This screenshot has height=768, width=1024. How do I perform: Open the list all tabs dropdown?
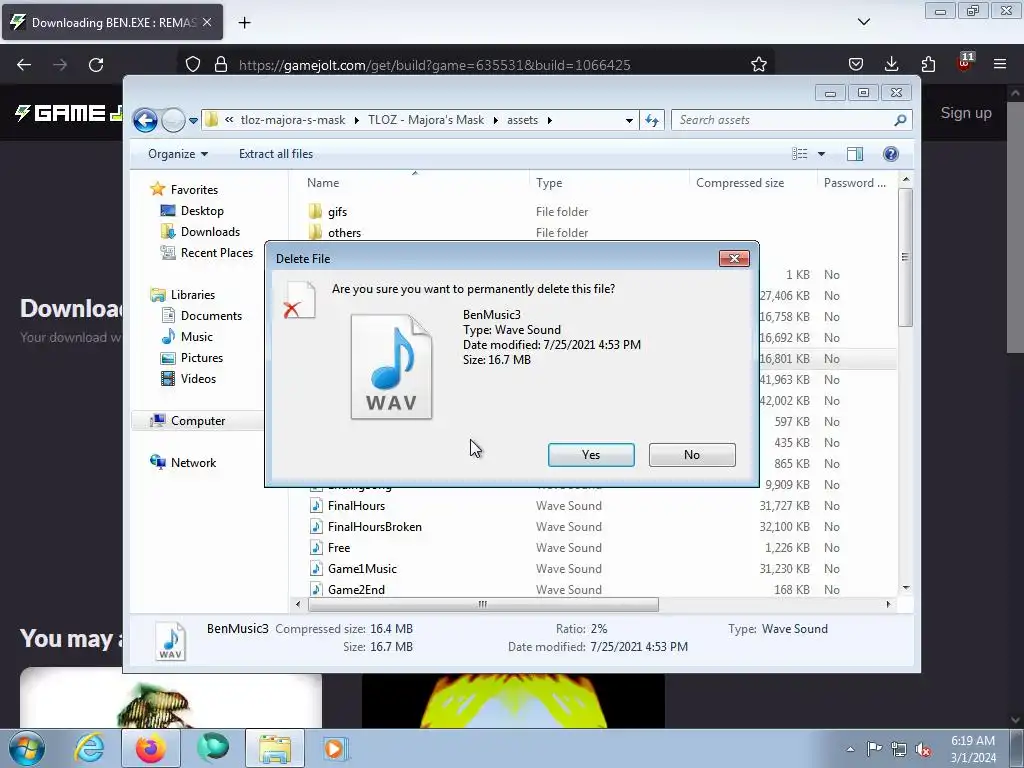[x=863, y=22]
